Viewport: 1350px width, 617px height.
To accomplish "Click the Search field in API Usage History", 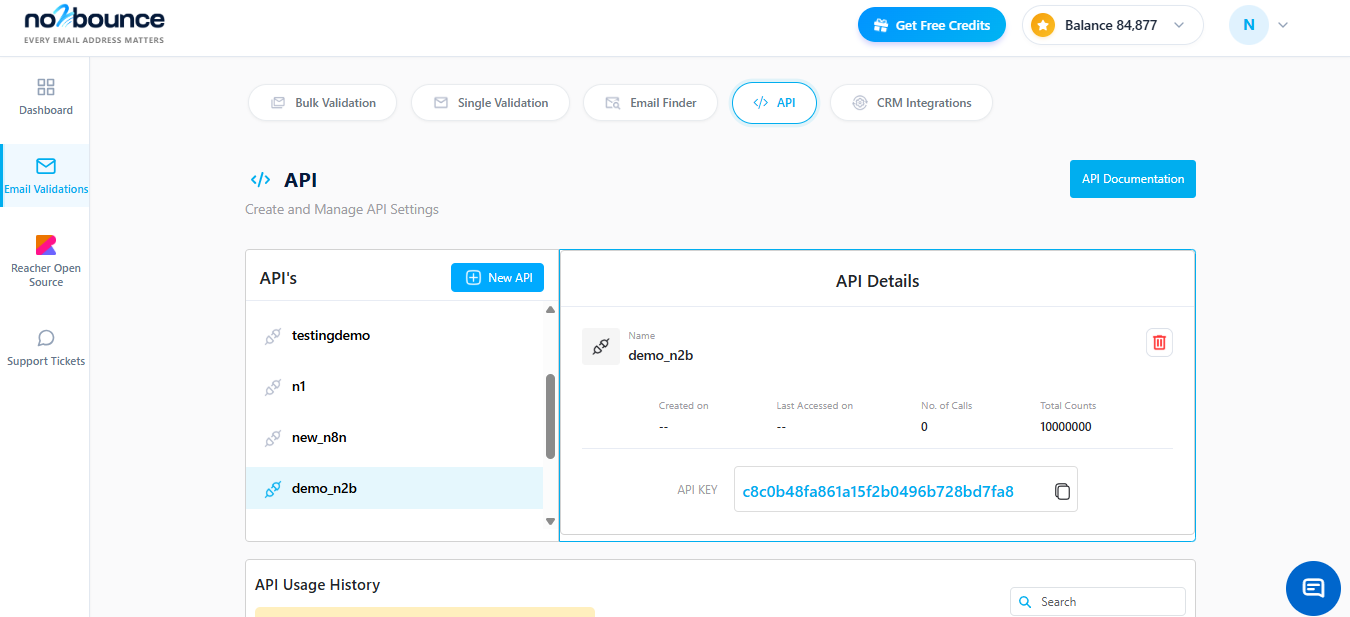I will tap(1097, 601).
